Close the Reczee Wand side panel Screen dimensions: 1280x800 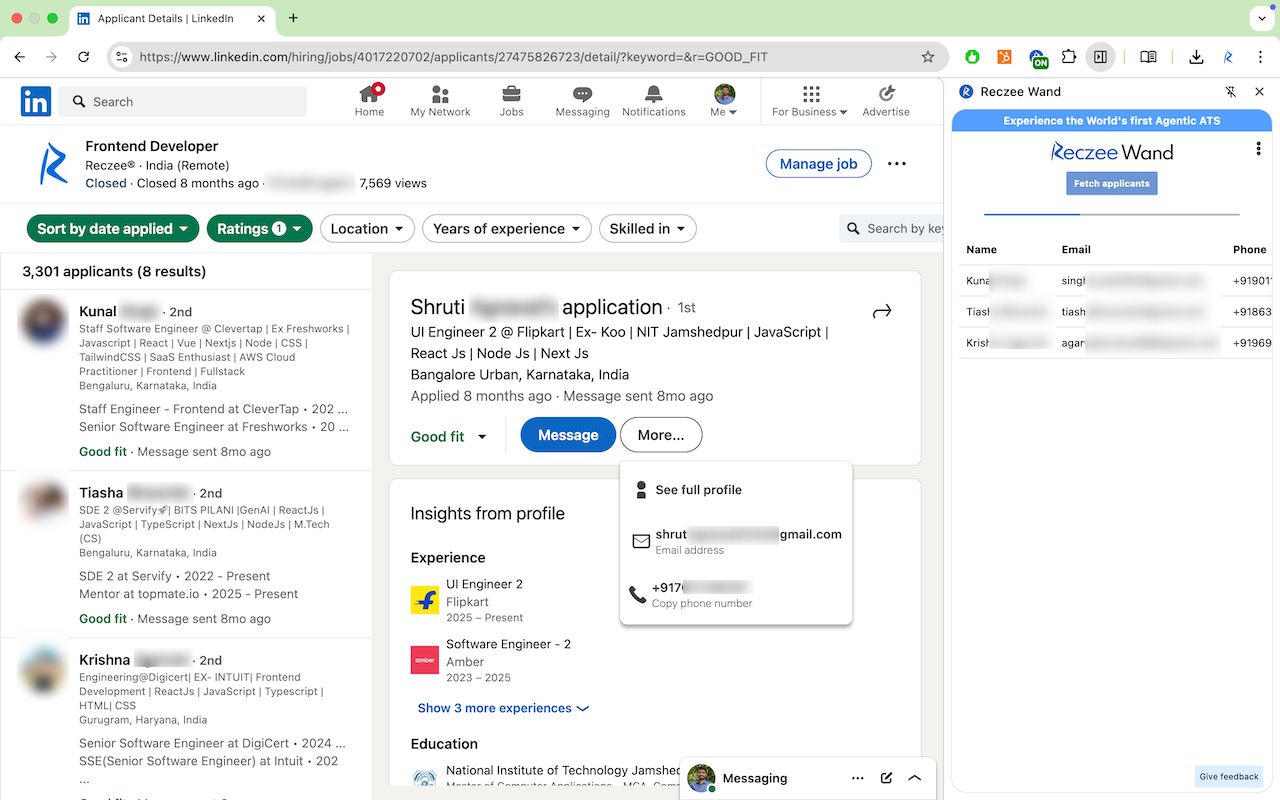click(1259, 92)
